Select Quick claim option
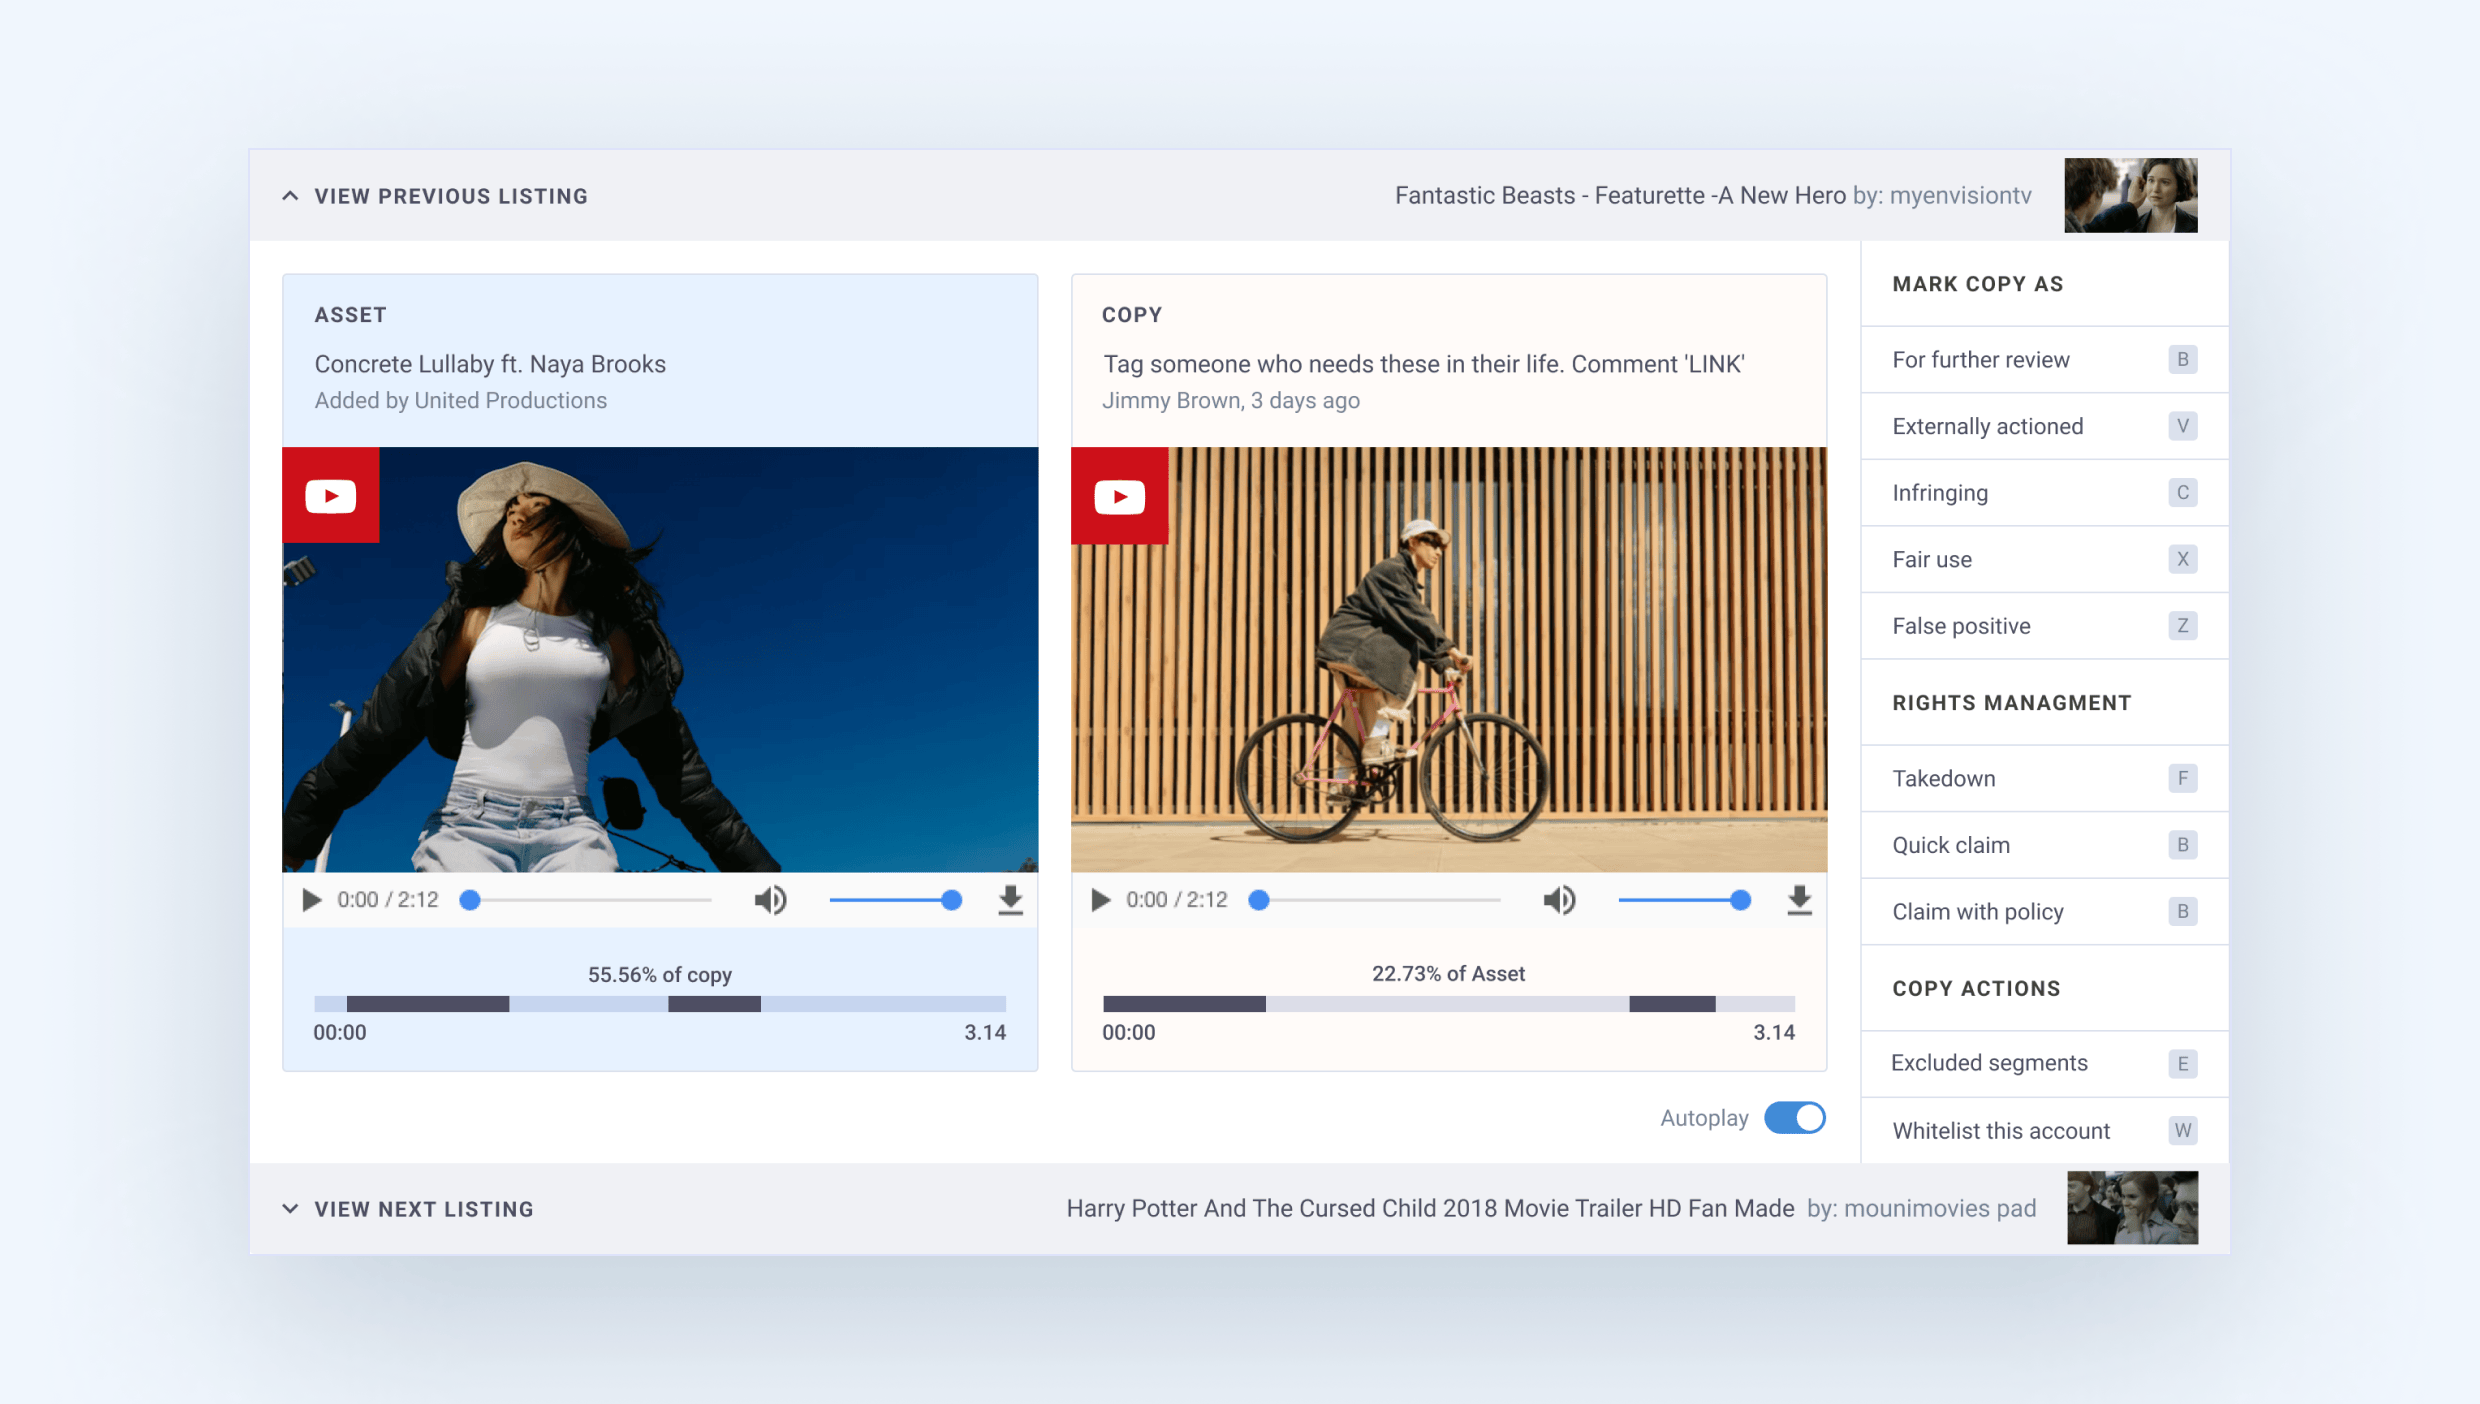The image size is (2480, 1404). pyautogui.click(x=2044, y=845)
